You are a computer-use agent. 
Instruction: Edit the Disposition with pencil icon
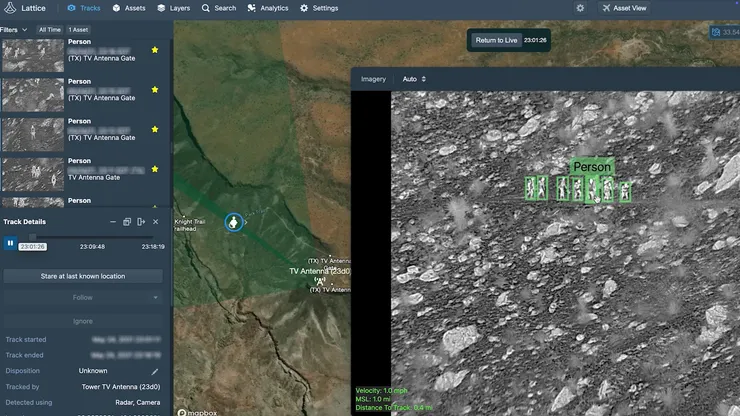[155, 371]
